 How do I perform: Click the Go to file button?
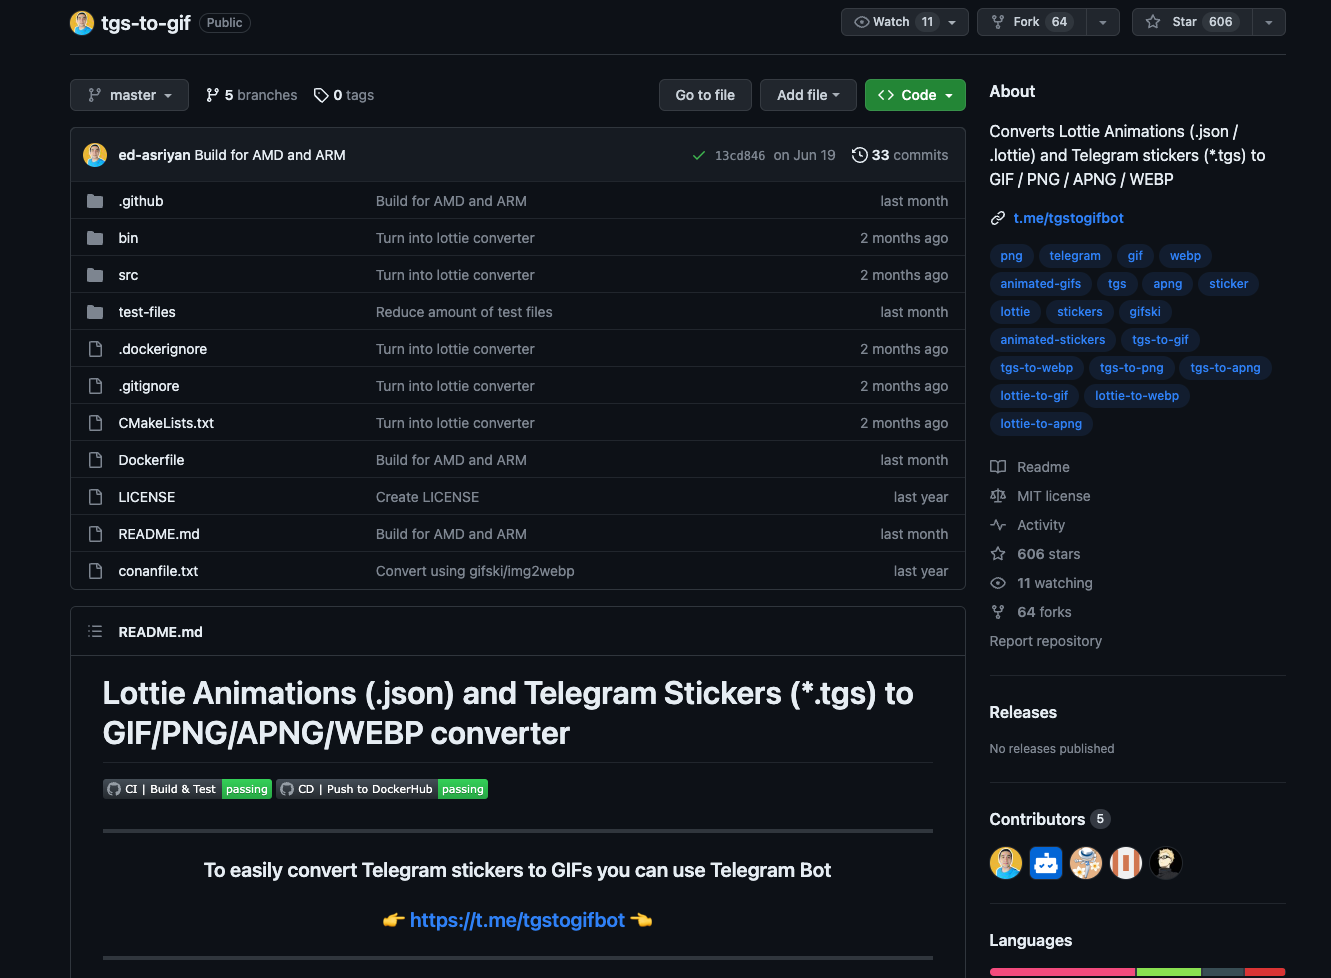click(705, 95)
